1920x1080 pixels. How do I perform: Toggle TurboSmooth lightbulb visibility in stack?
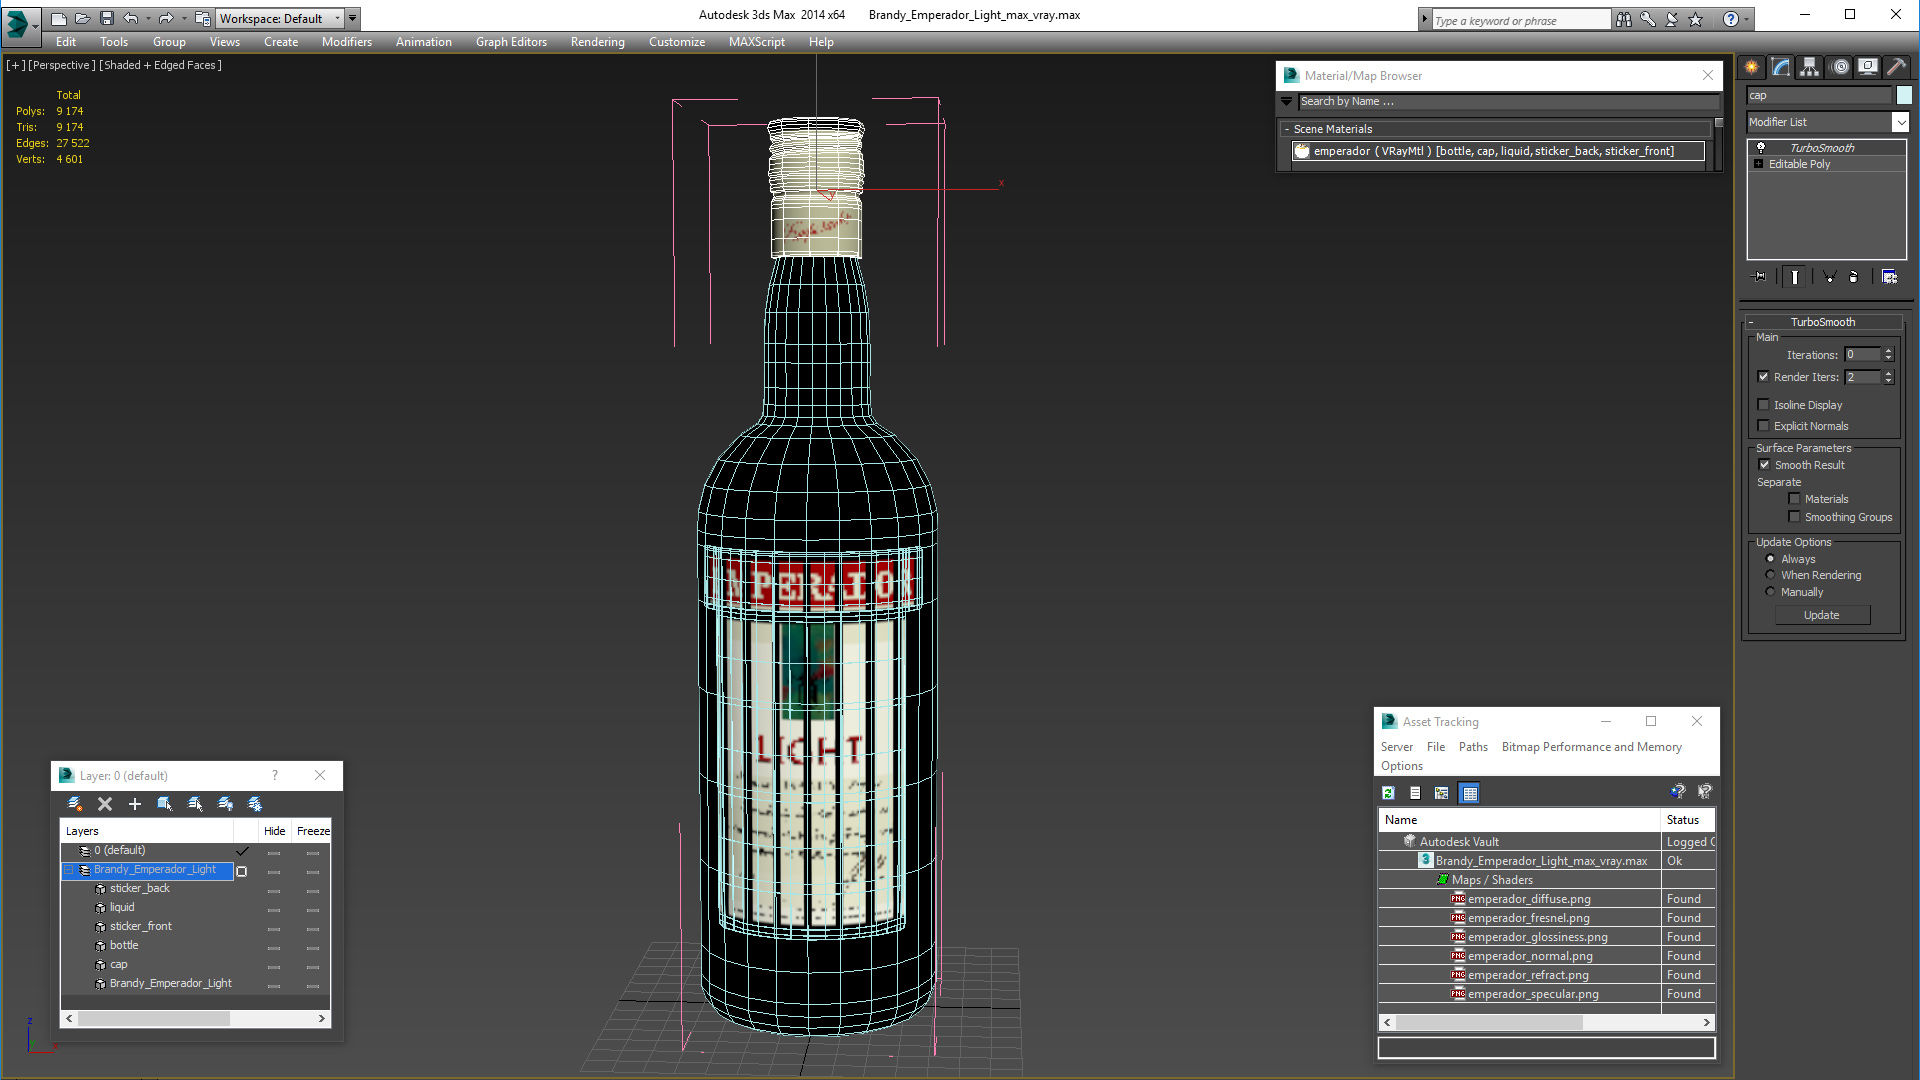click(x=1761, y=148)
